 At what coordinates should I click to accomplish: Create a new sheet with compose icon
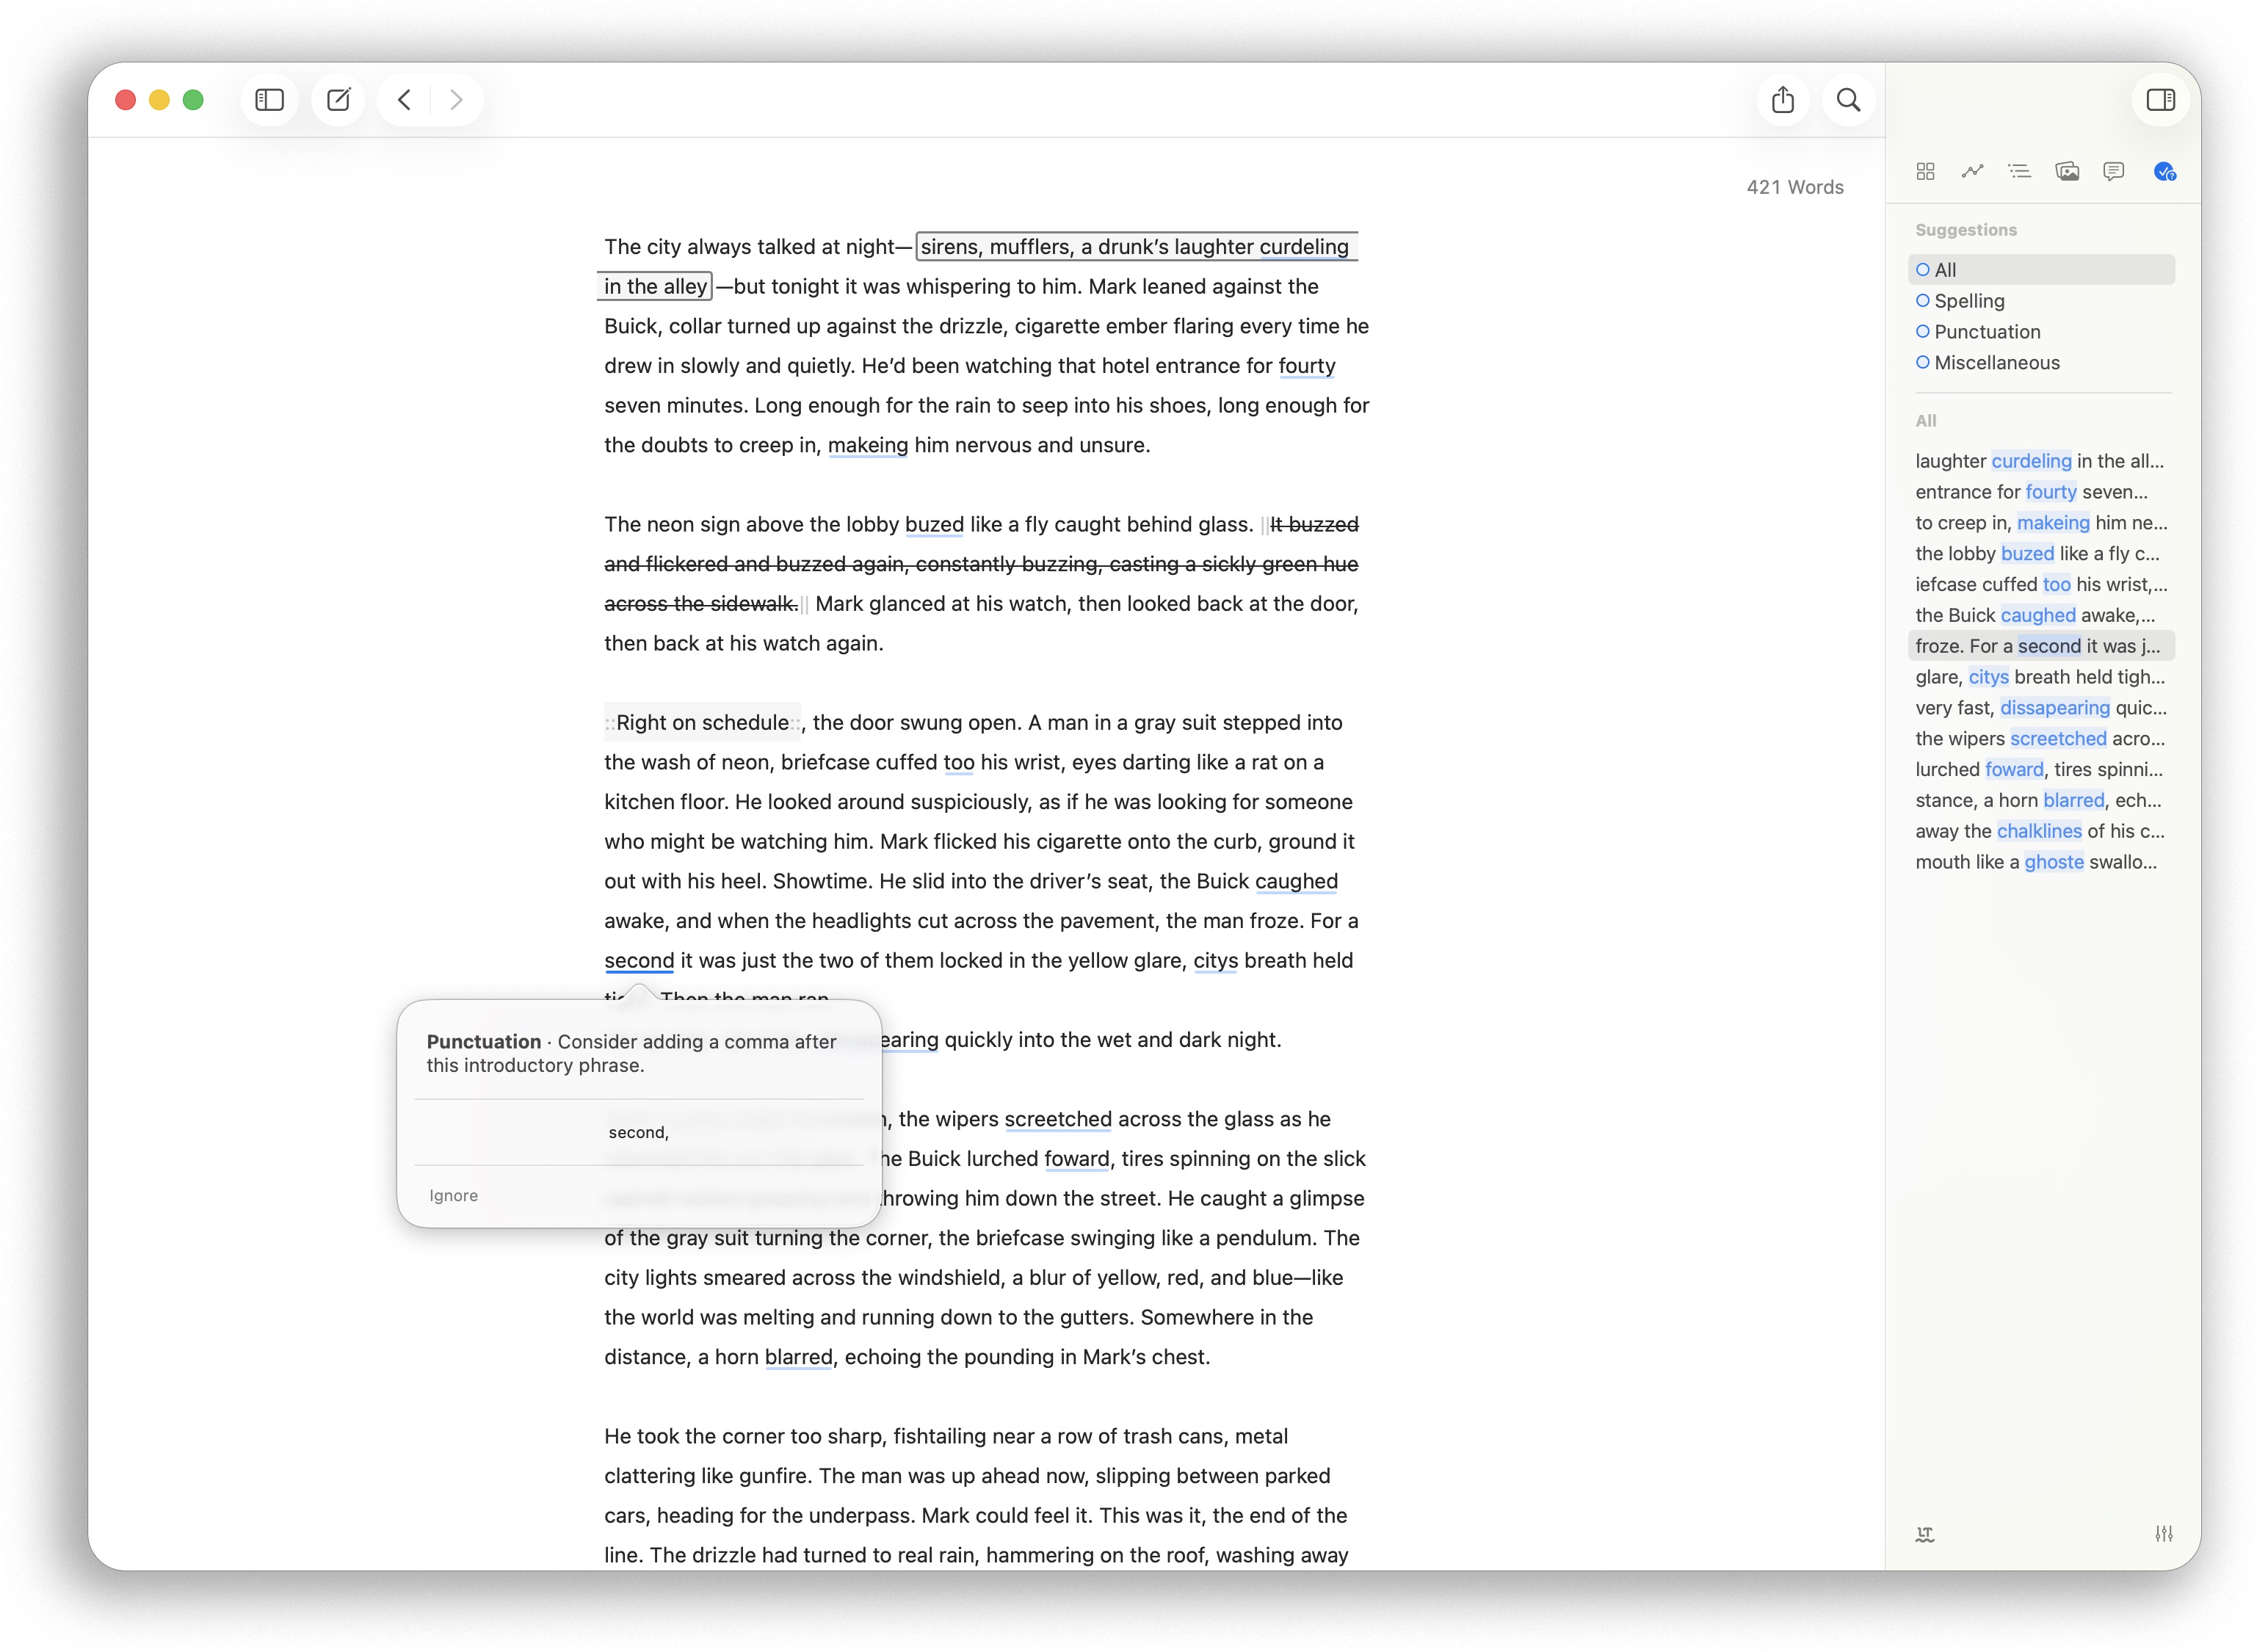(338, 100)
